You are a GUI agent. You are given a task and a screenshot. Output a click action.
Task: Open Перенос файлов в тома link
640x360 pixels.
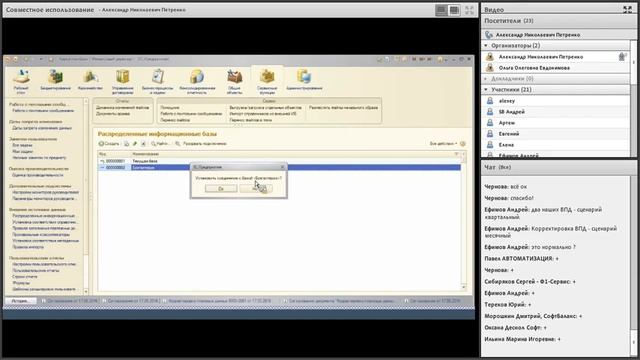pos(251,120)
